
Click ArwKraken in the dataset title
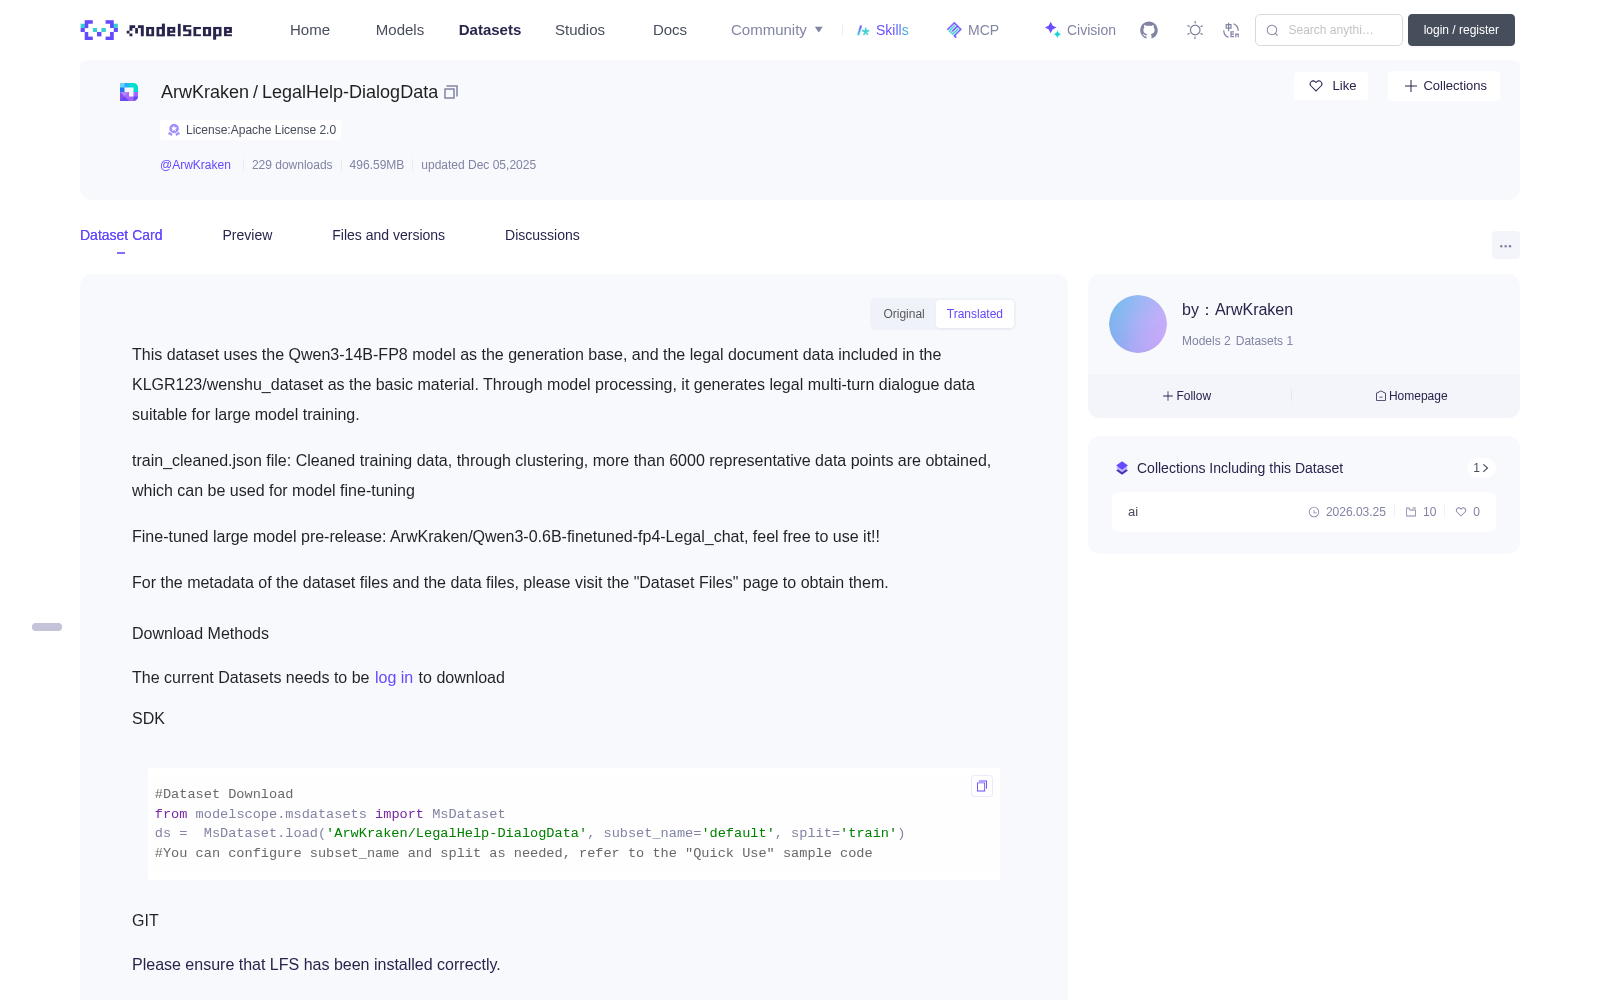coord(205,92)
